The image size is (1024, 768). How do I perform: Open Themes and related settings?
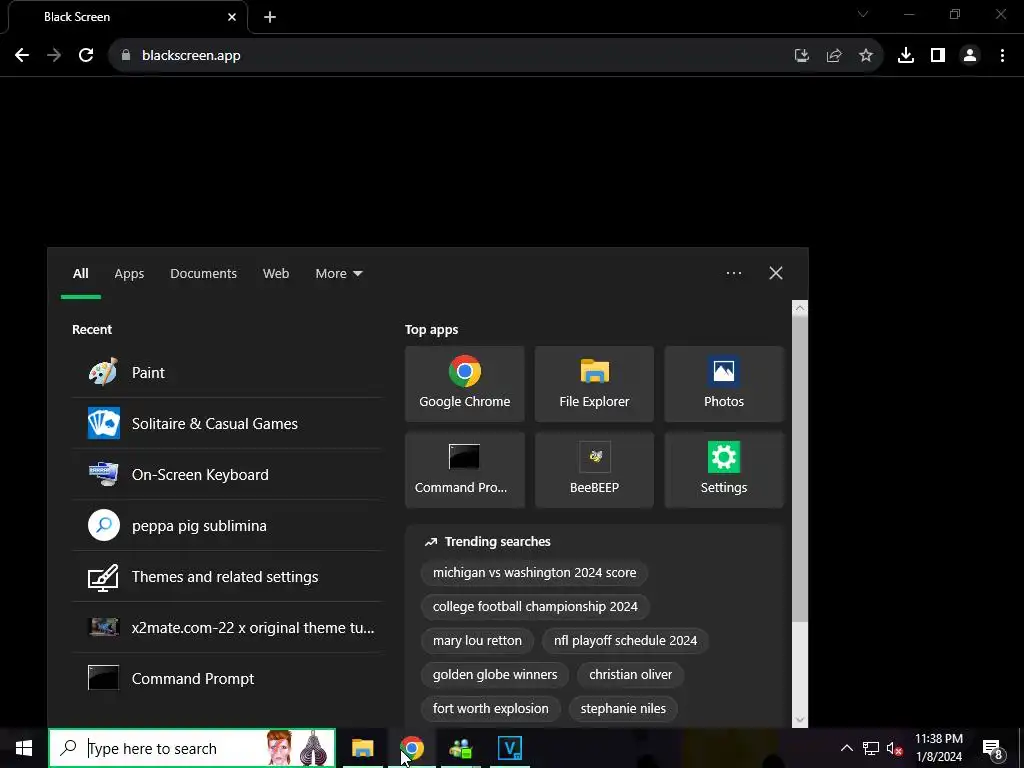pyautogui.click(x=227, y=577)
